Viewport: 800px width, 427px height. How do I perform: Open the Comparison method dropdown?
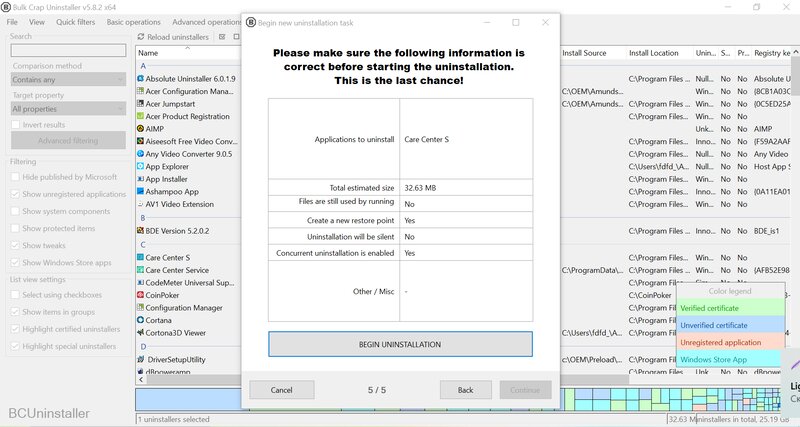pyautogui.click(x=68, y=80)
